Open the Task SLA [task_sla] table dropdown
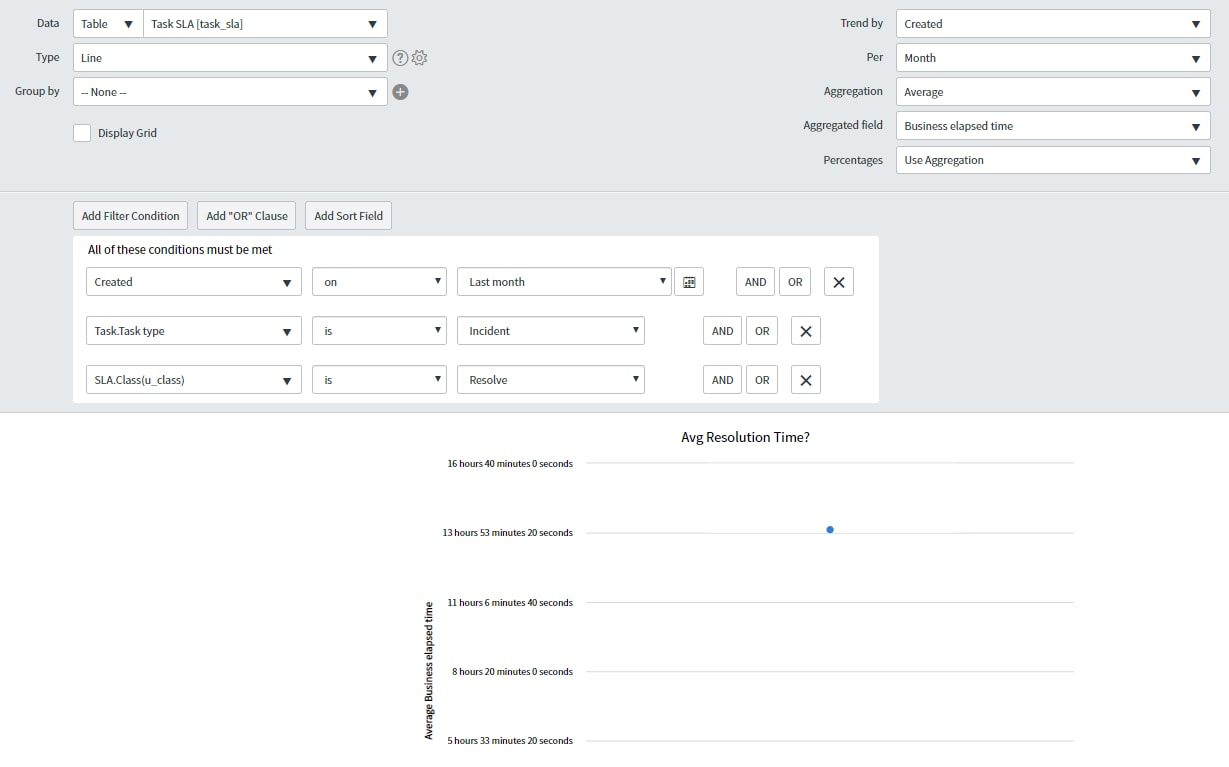Viewport: 1229px width, 767px height. [x=265, y=24]
